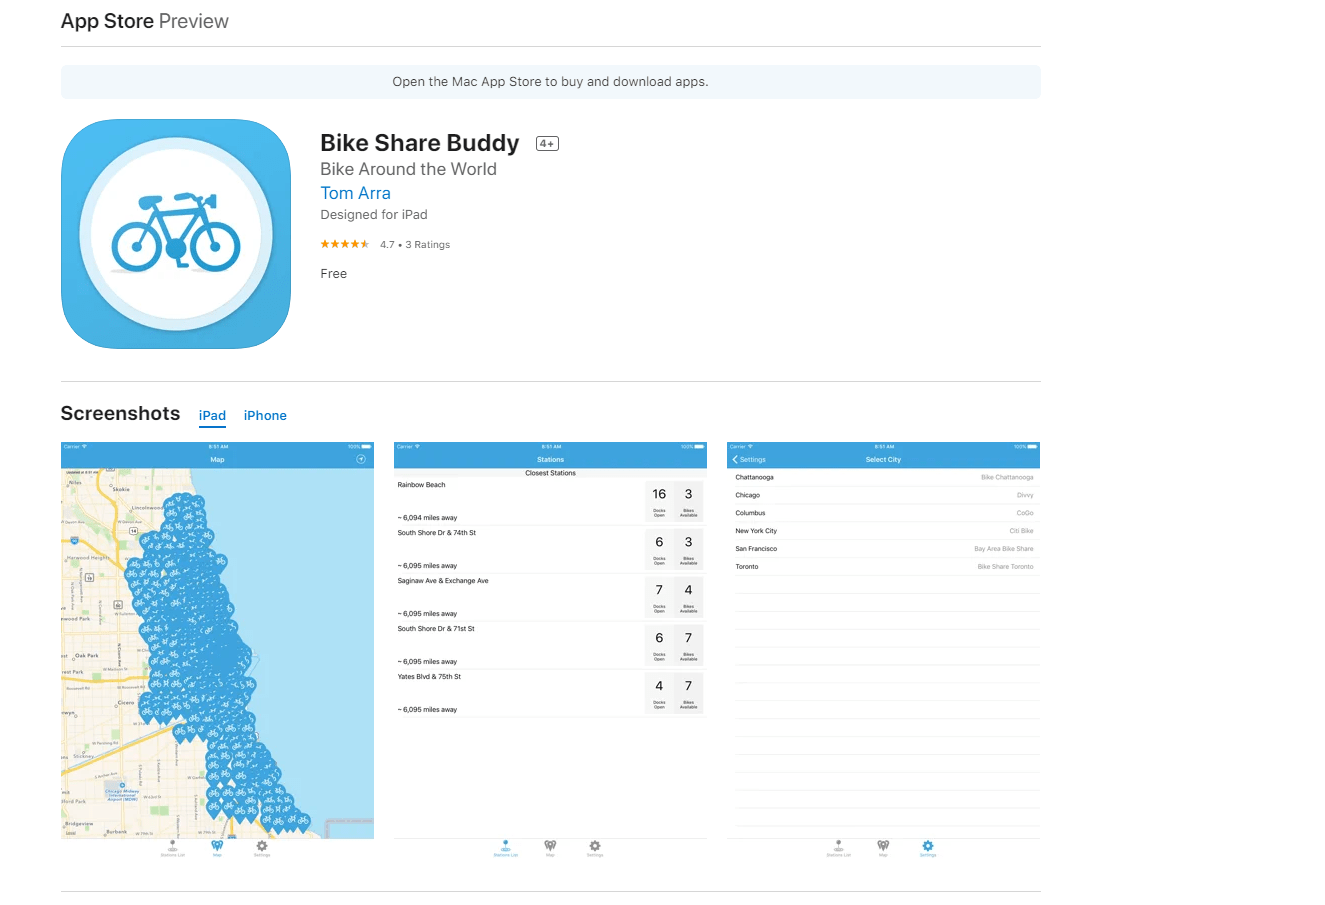Switch to the iPad screenshots tab

(x=212, y=415)
